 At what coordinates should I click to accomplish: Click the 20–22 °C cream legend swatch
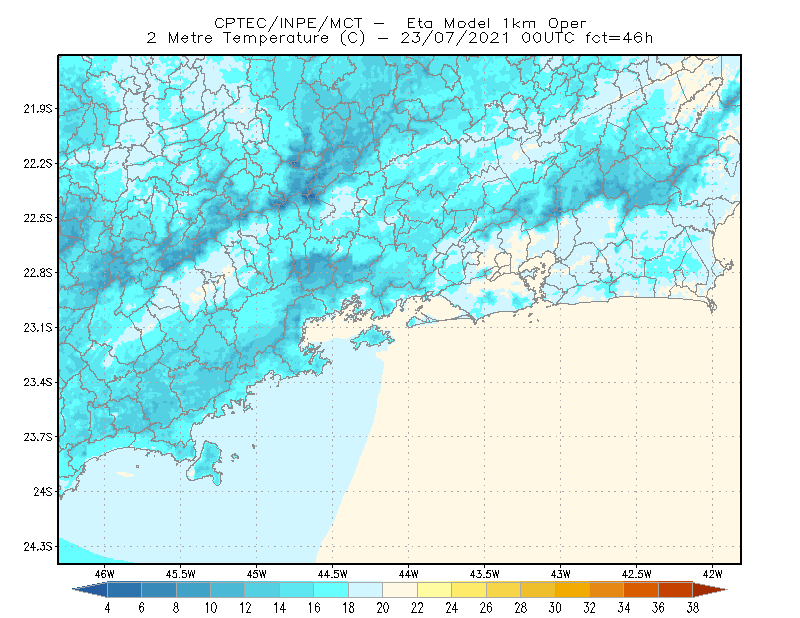pyautogui.click(x=400, y=590)
